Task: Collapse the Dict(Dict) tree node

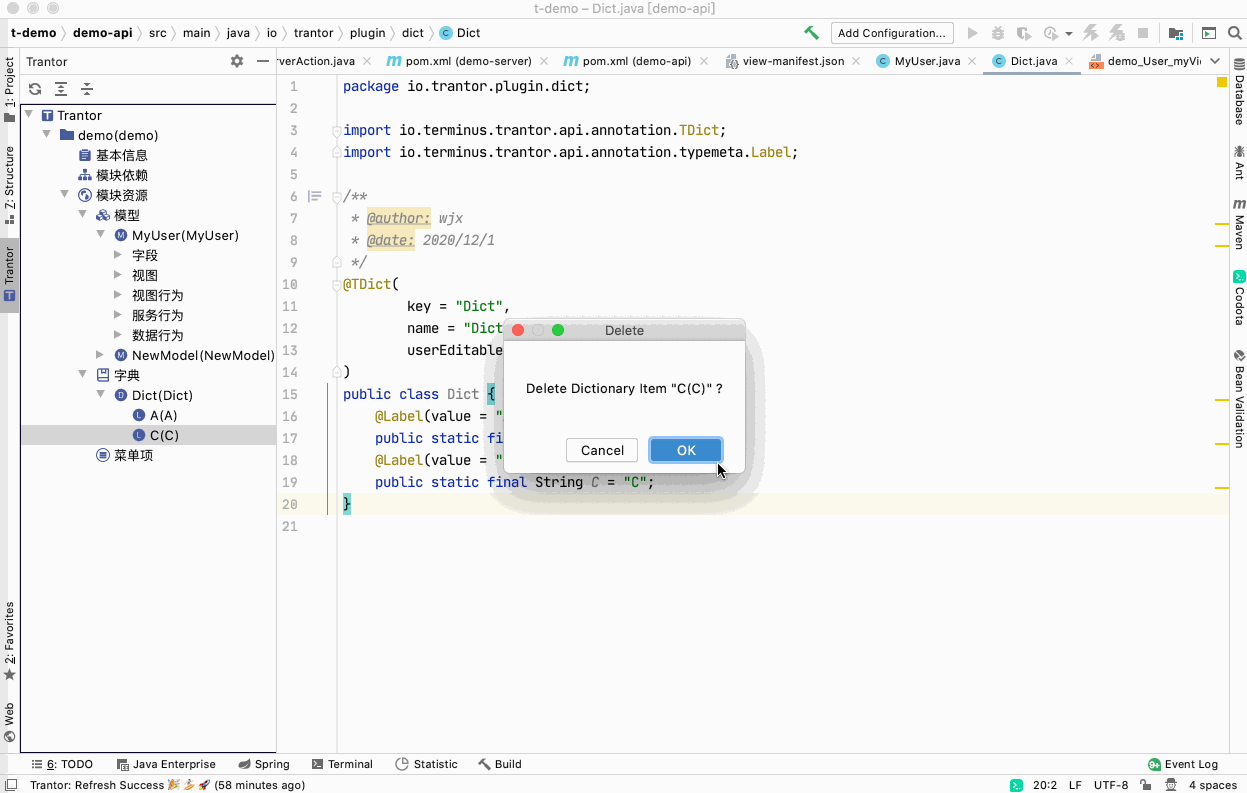Action: 101,395
